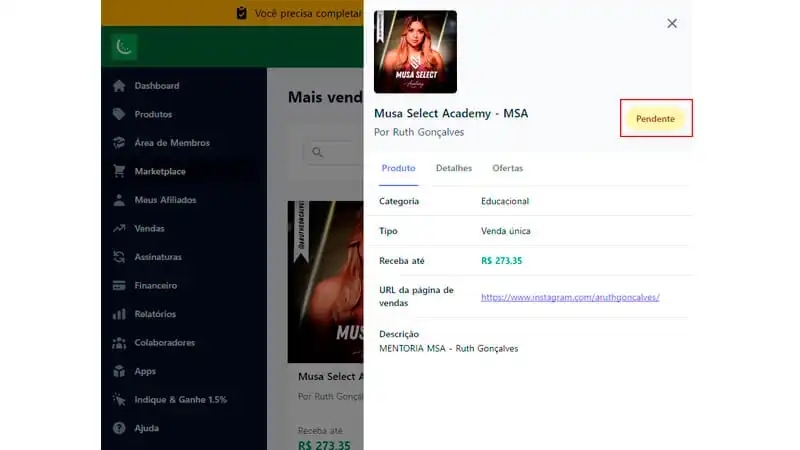The height and width of the screenshot is (450, 800).
Task: Open the Dashboard home icon
Action: 119,86
